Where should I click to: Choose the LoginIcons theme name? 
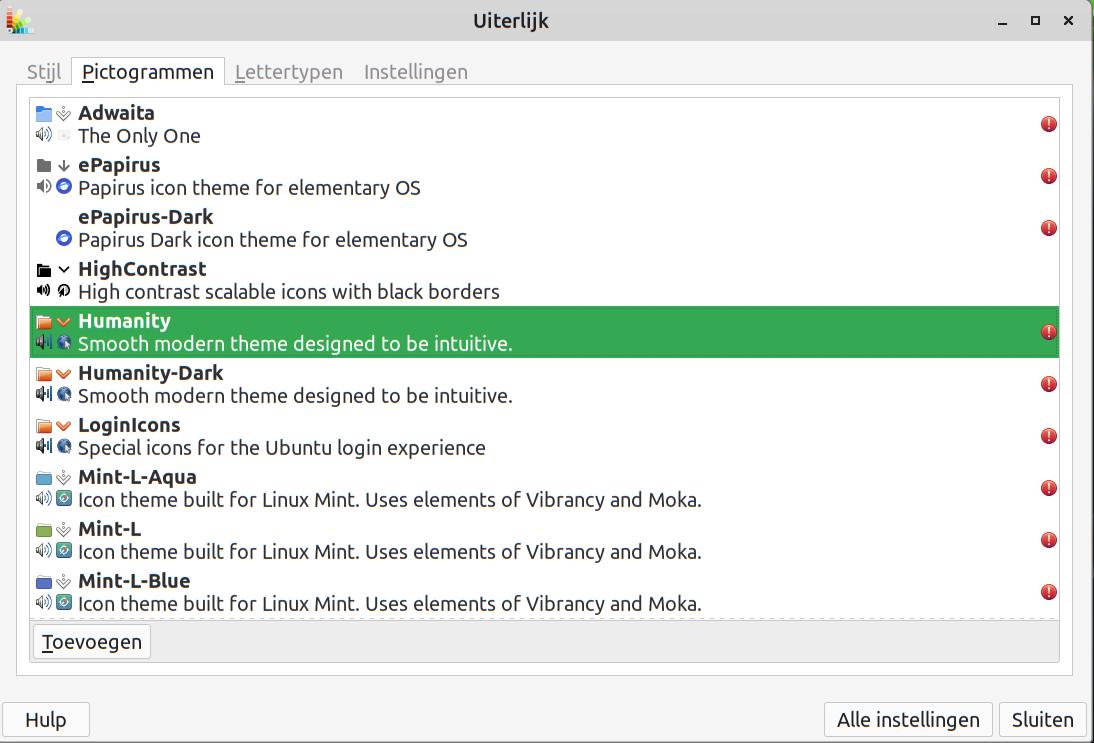click(x=129, y=425)
